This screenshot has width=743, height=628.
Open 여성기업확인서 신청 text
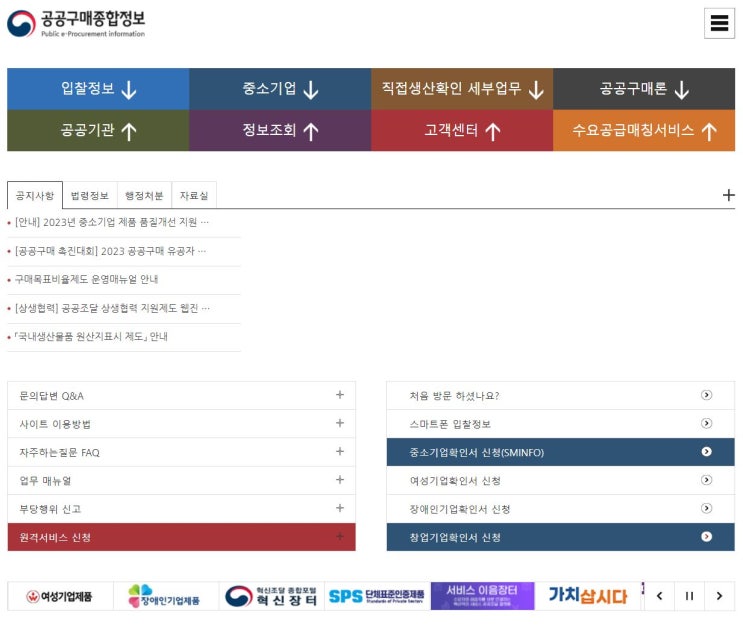pos(455,481)
